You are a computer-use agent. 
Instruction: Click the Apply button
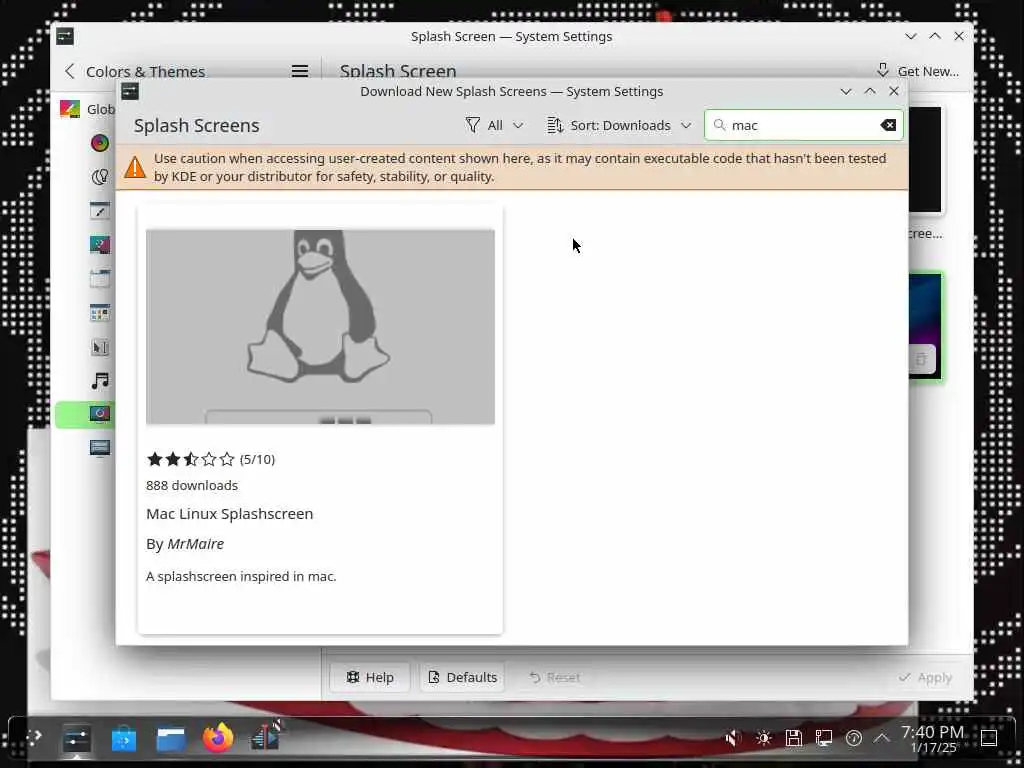pyautogui.click(x=925, y=677)
